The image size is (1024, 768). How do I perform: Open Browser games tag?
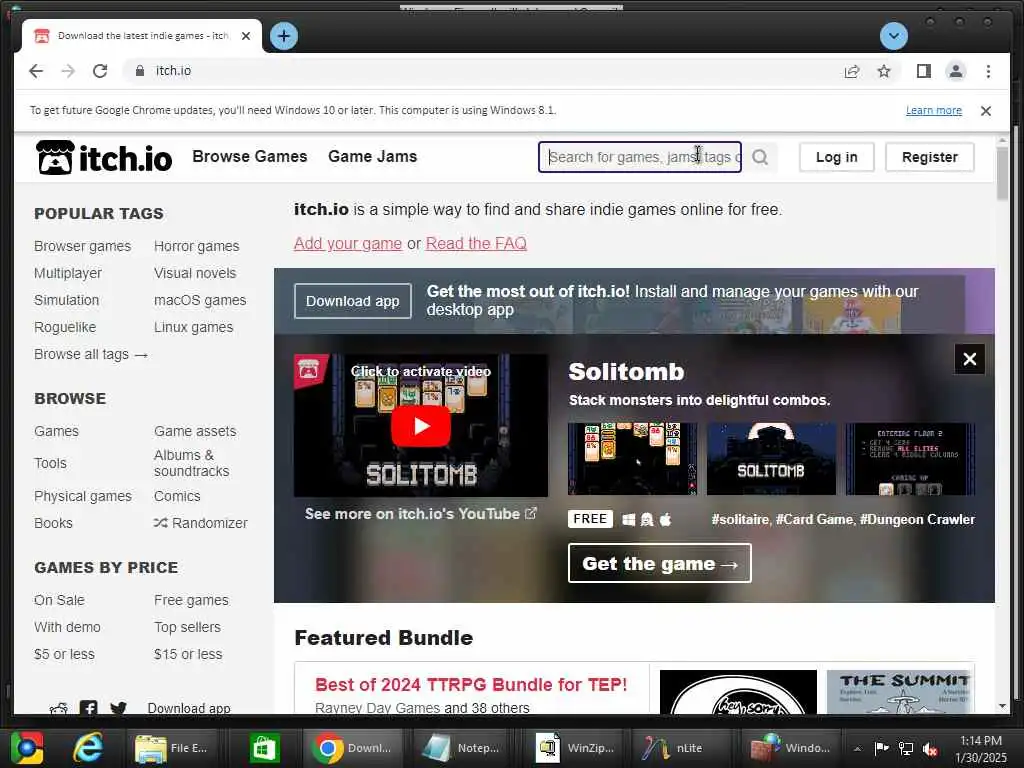(x=82, y=246)
